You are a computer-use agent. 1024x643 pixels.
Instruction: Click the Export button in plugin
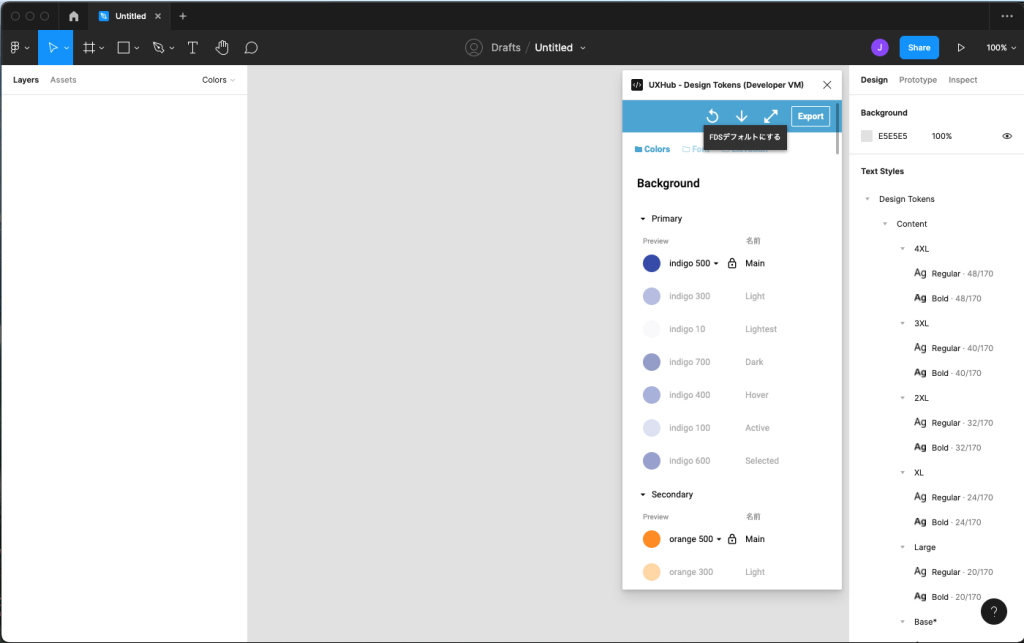[810, 116]
